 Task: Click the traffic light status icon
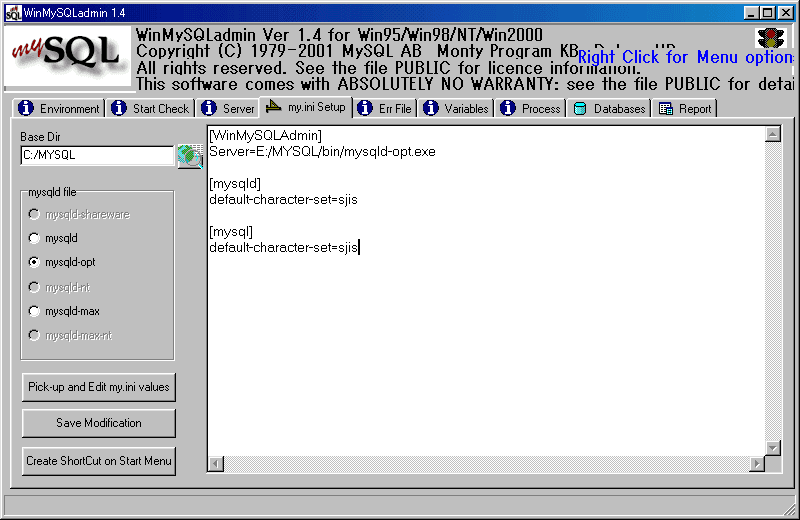(770, 38)
